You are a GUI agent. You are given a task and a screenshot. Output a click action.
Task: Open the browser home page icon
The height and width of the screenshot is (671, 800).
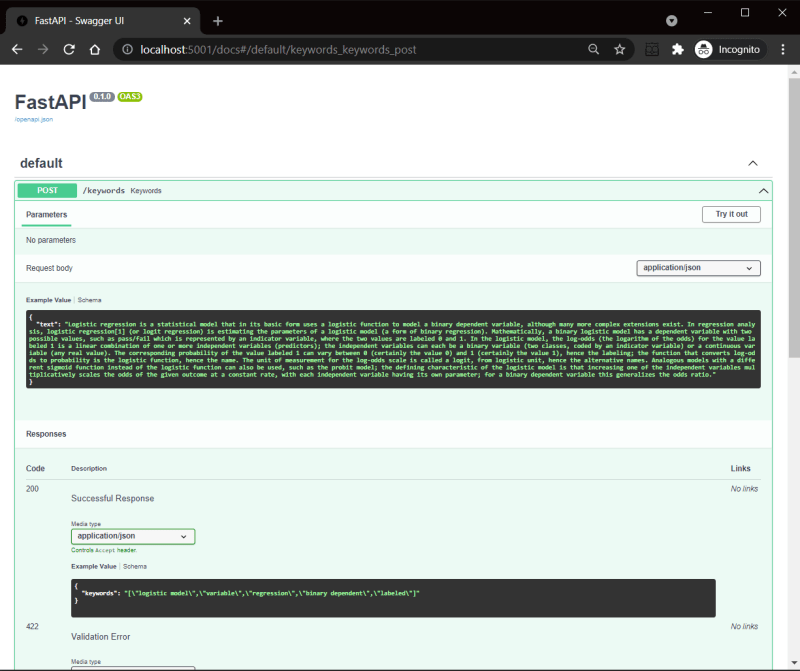[95, 49]
